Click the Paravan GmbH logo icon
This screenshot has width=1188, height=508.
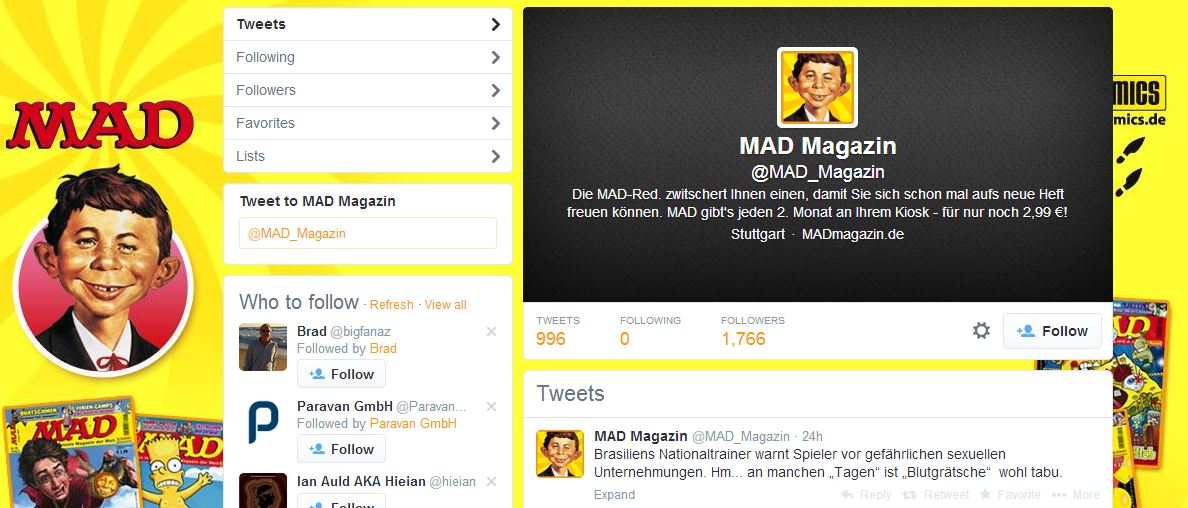(x=263, y=422)
